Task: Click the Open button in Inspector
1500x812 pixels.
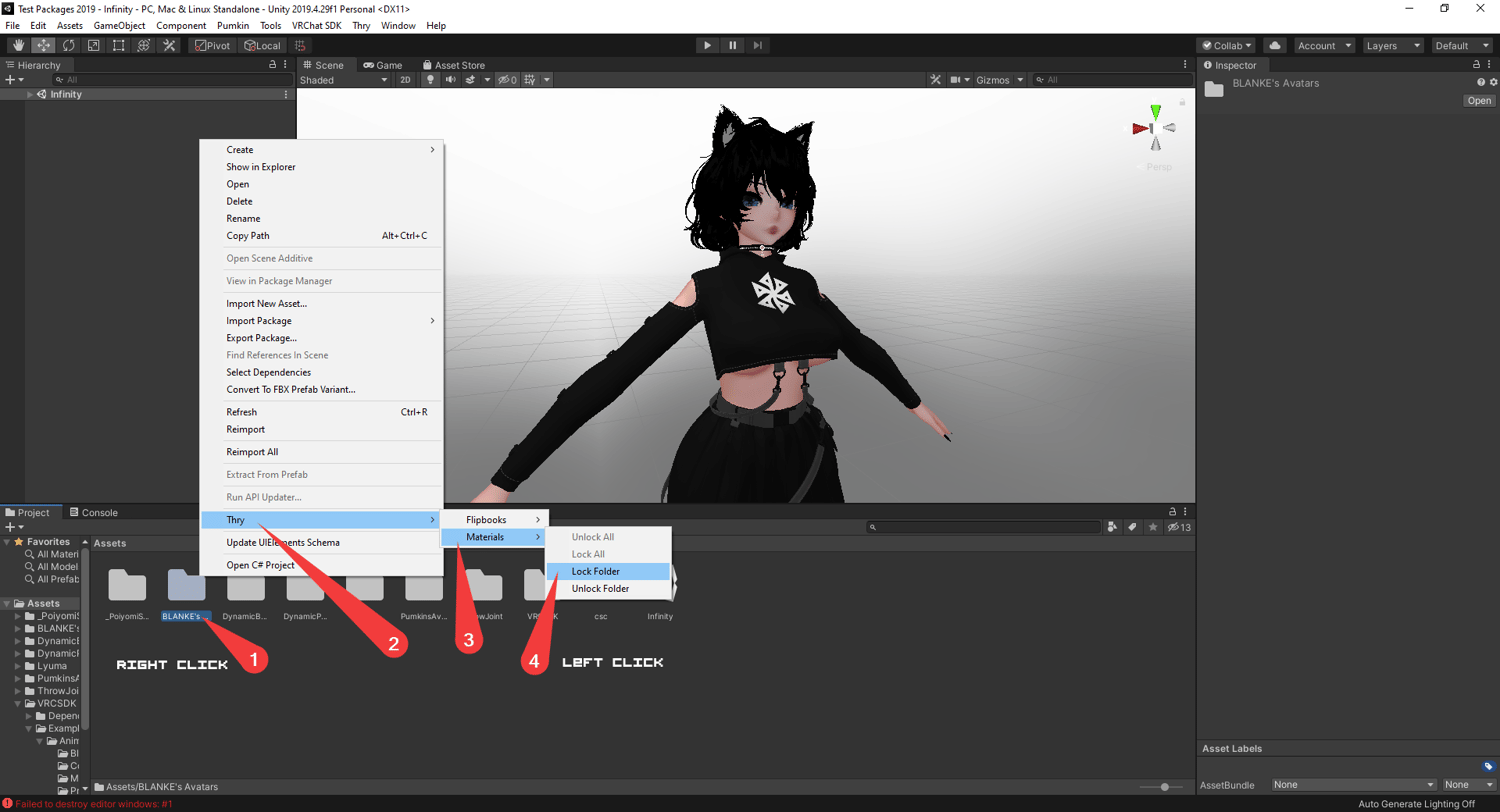Action: 1479,101
